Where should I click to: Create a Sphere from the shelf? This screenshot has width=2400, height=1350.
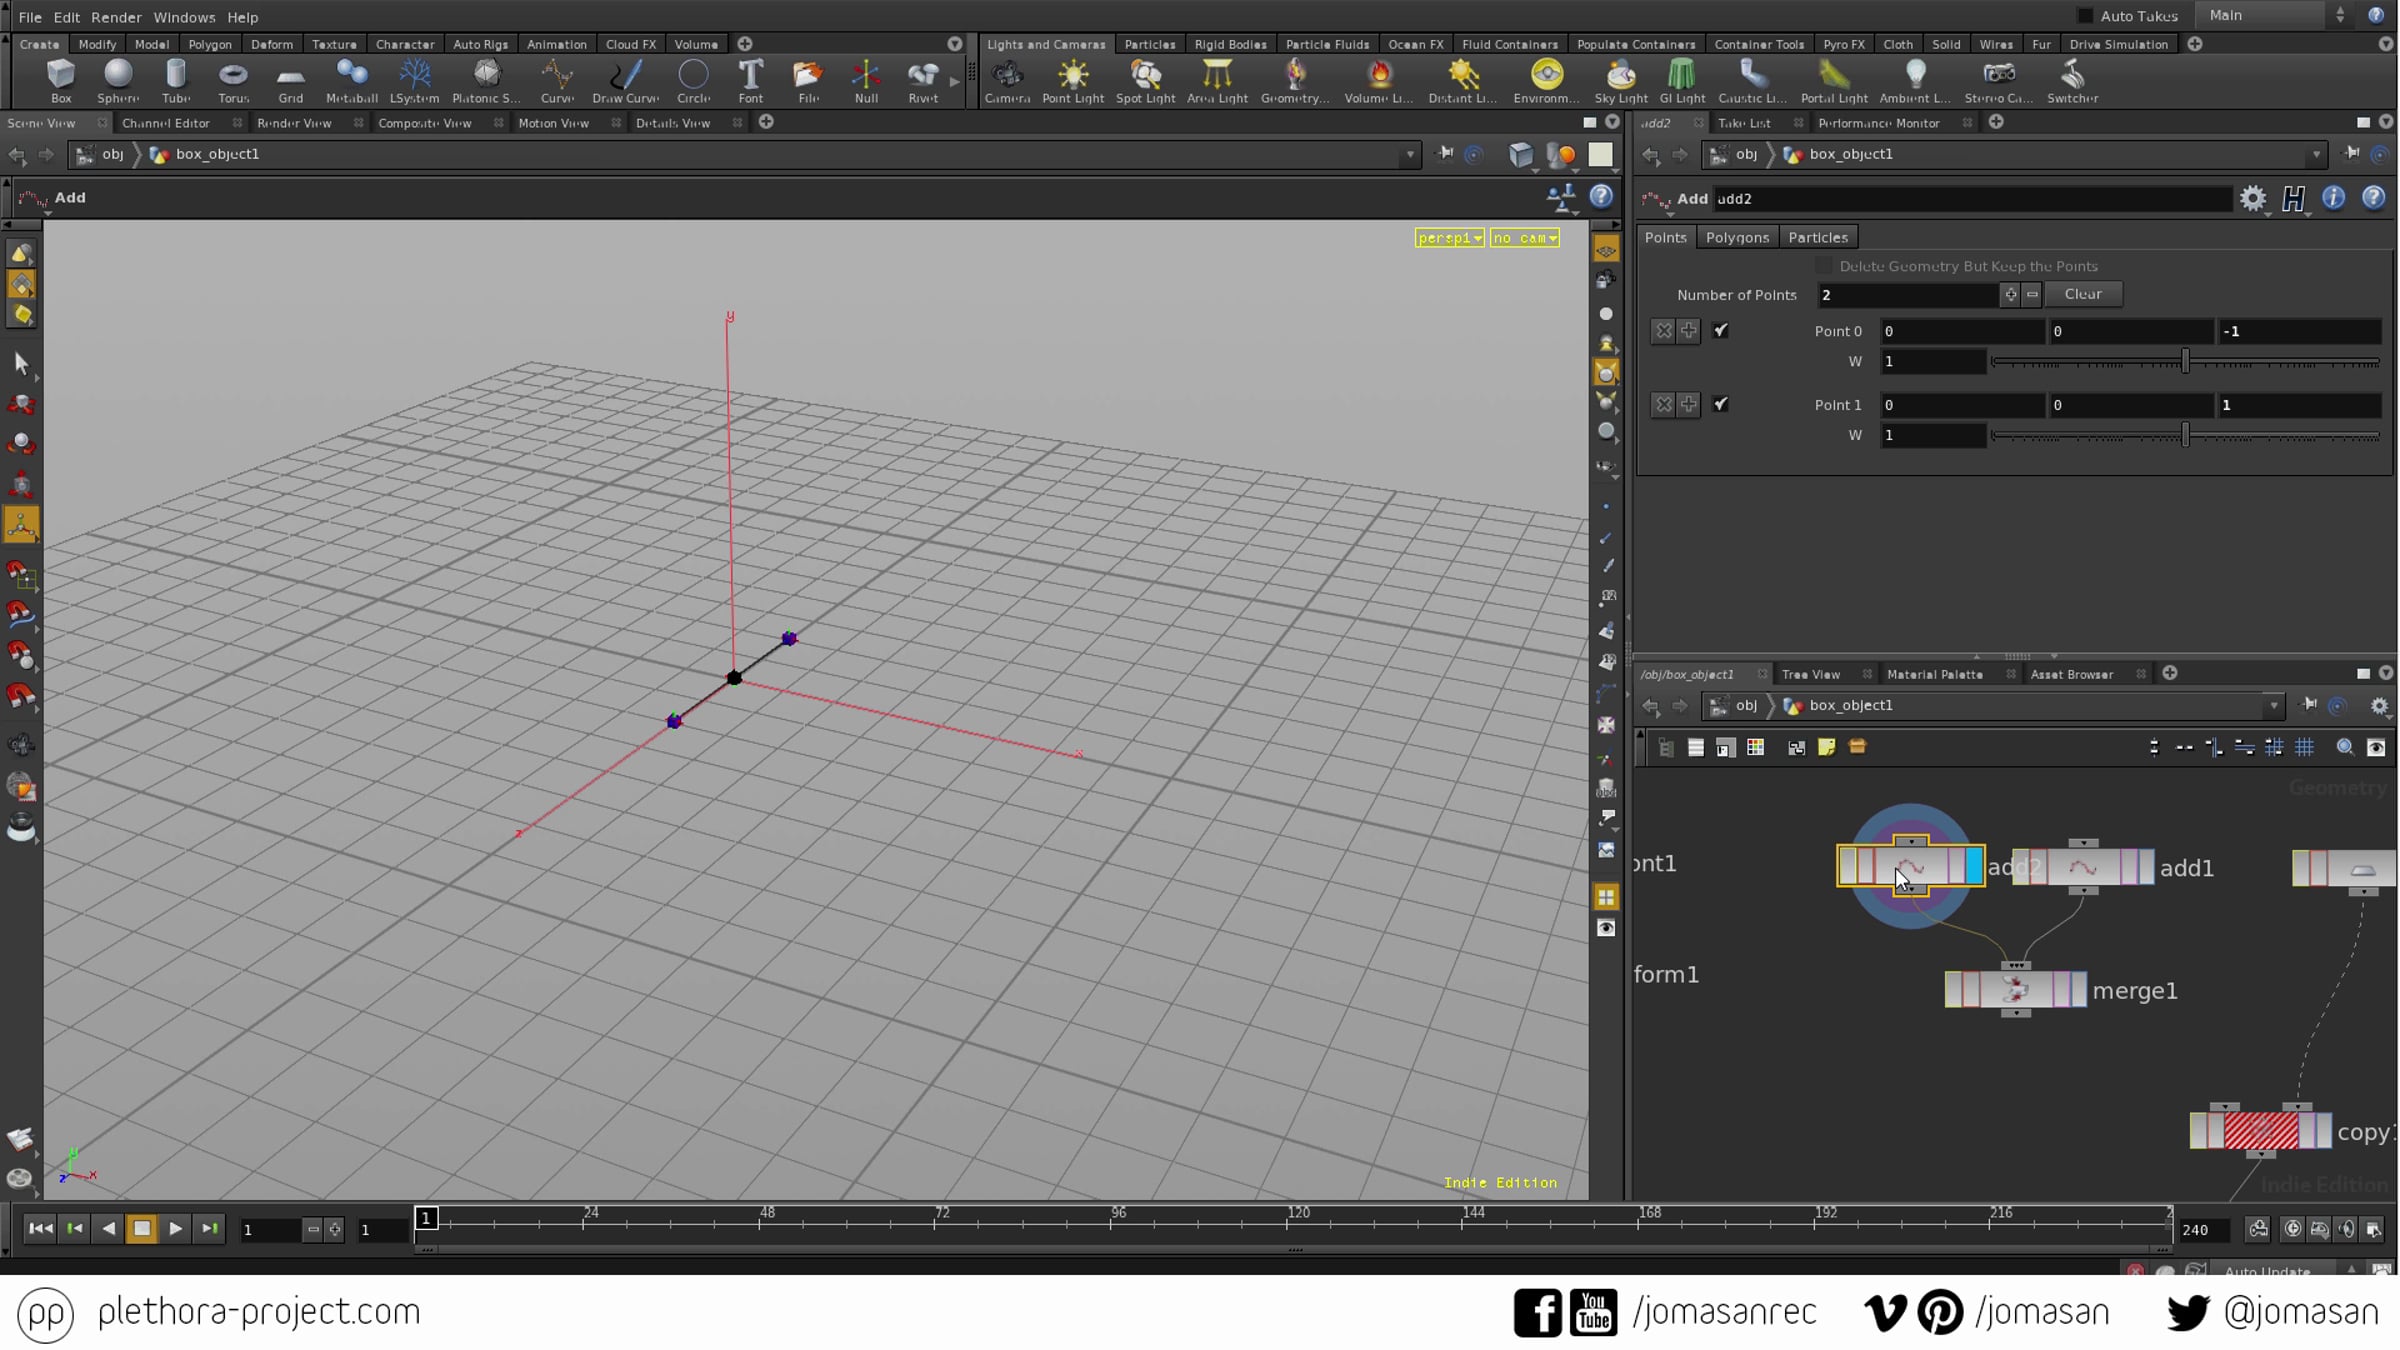click(118, 80)
